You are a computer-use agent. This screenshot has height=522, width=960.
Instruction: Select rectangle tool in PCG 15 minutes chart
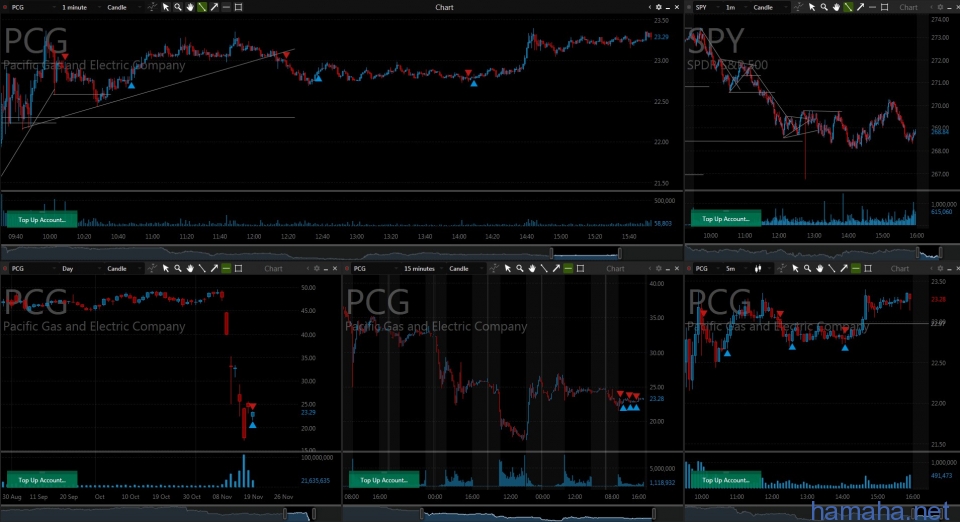click(x=580, y=269)
